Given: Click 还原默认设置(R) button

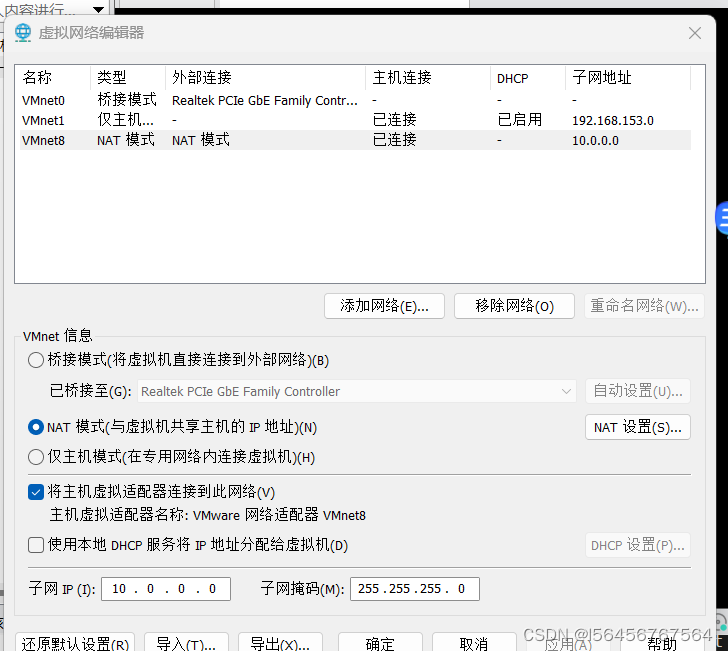Looking at the screenshot, I should pyautogui.click(x=75, y=643).
